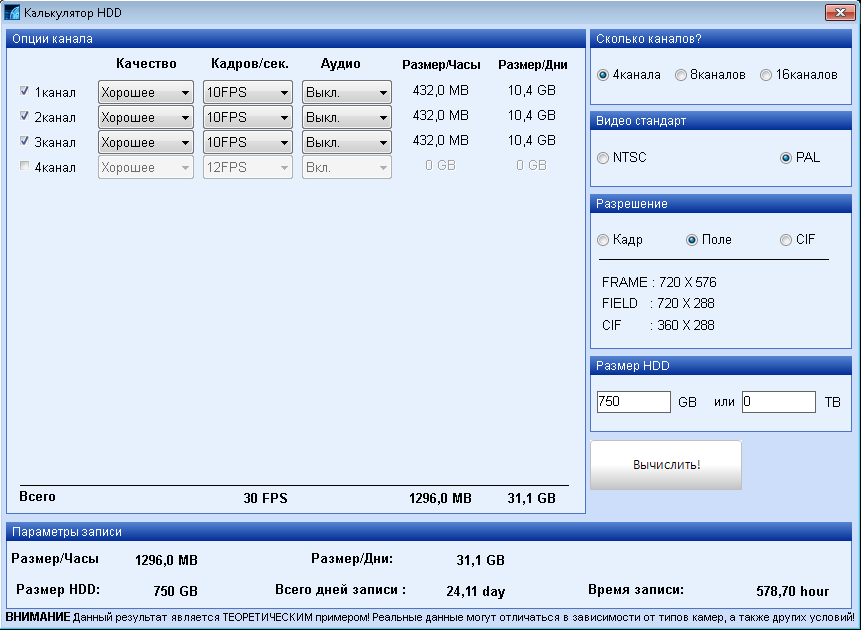Click the disabled 12FPS dropdown of 4канал
The height and width of the screenshot is (630, 861).
(x=248, y=167)
